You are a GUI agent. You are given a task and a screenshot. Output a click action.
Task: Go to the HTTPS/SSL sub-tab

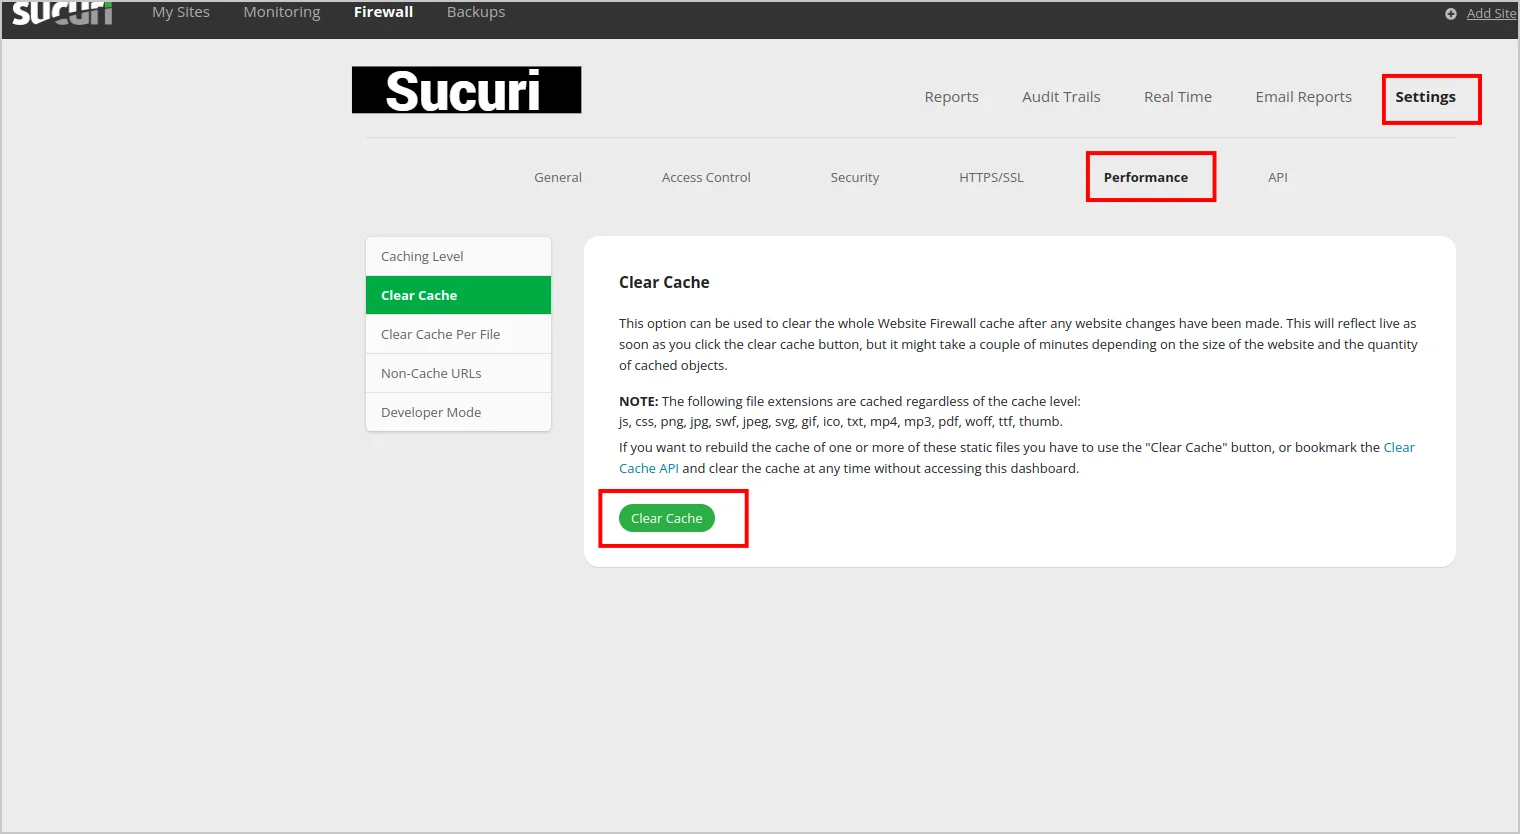pyautogui.click(x=991, y=177)
